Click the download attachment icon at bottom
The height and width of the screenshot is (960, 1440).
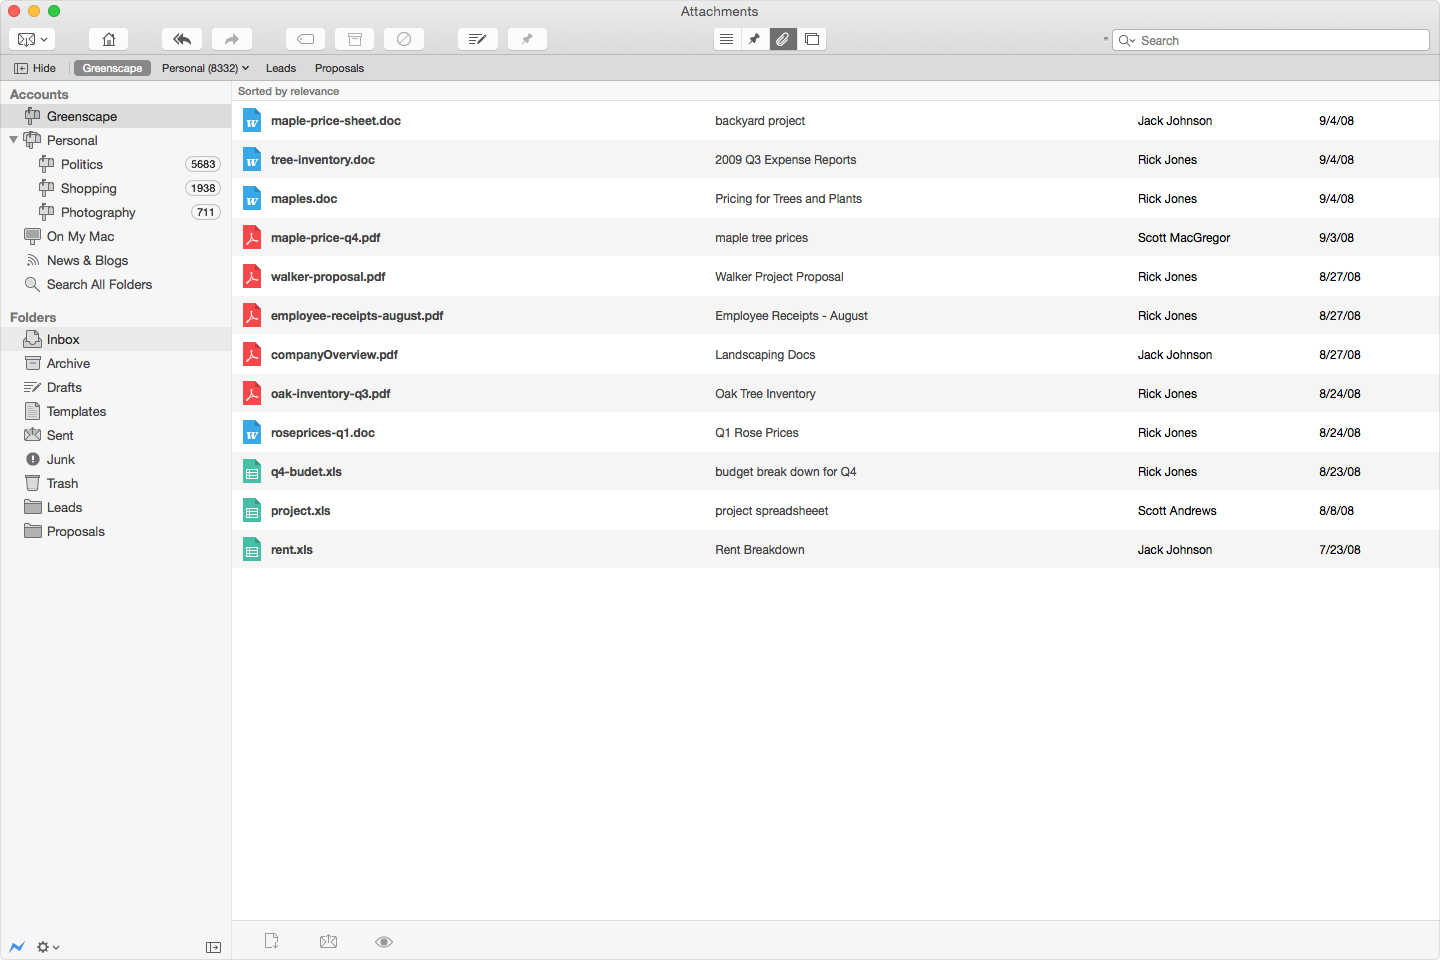coord(271,941)
